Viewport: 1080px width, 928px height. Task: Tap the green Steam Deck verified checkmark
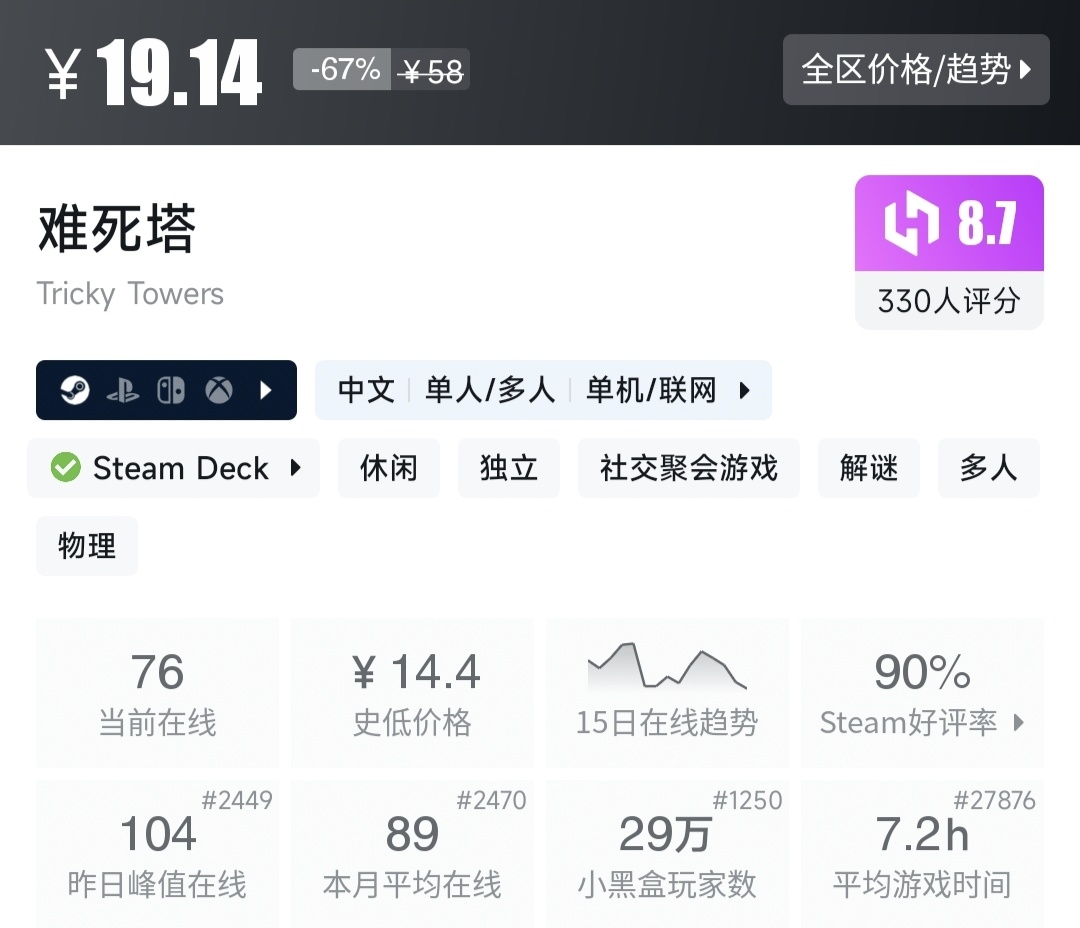pyautogui.click(x=66, y=468)
